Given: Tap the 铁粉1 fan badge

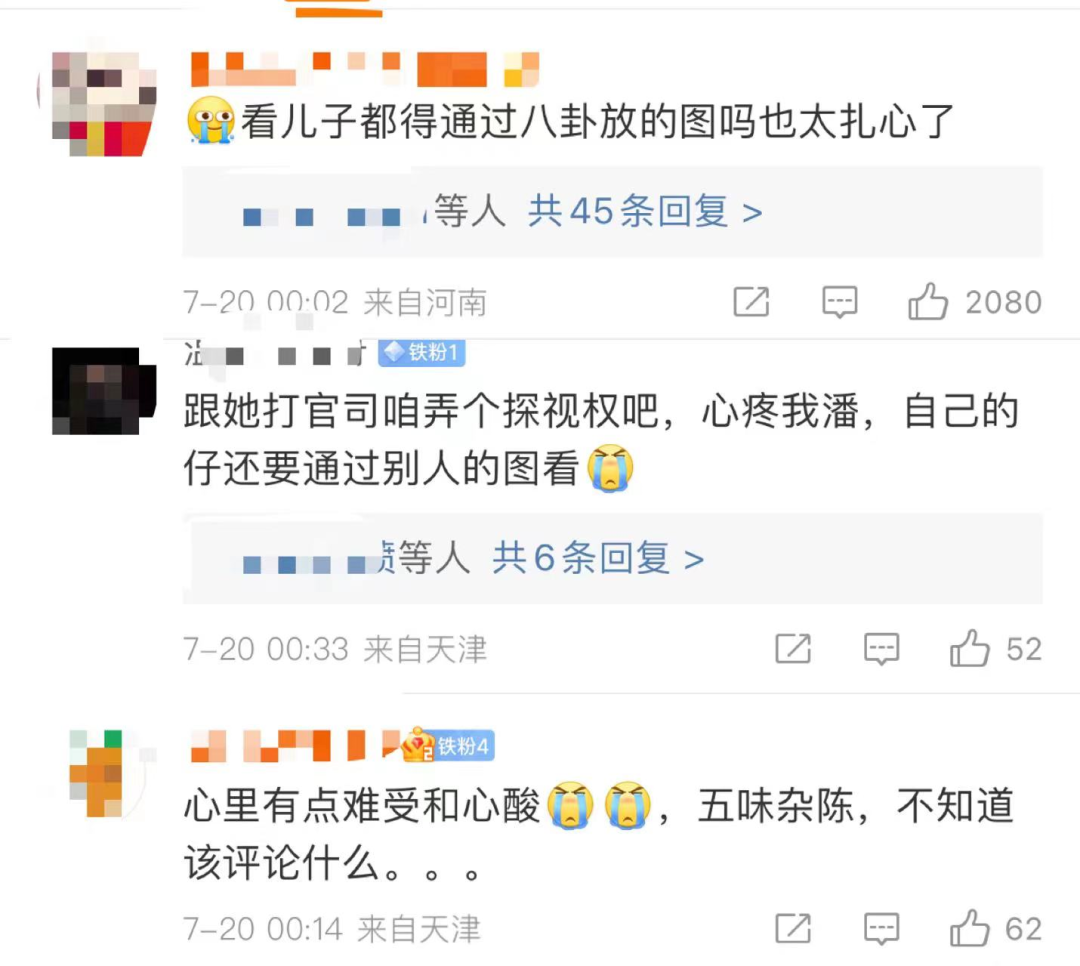Looking at the screenshot, I should coord(422,353).
